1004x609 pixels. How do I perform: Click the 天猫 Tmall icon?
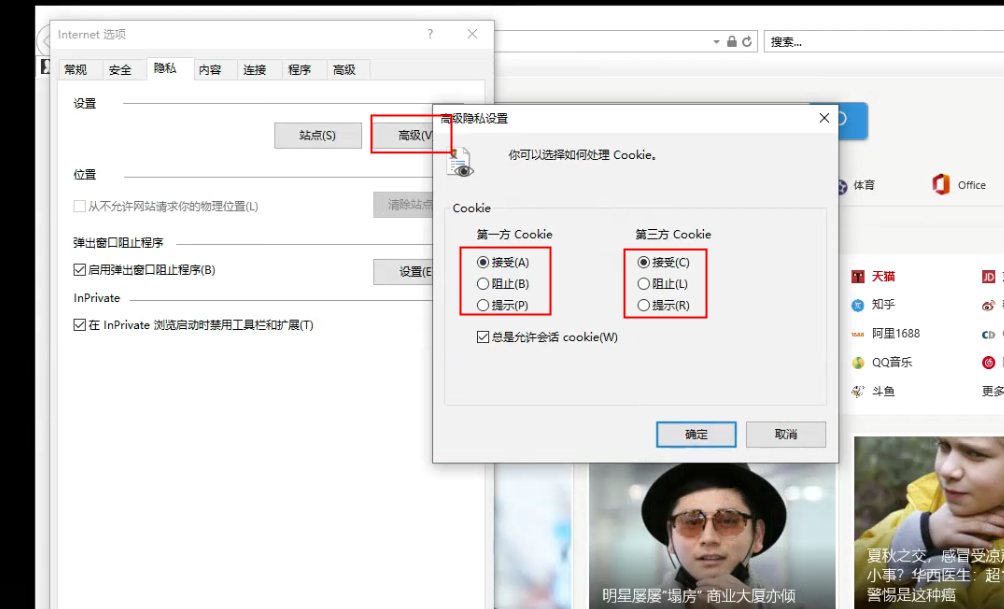[857, 276]
